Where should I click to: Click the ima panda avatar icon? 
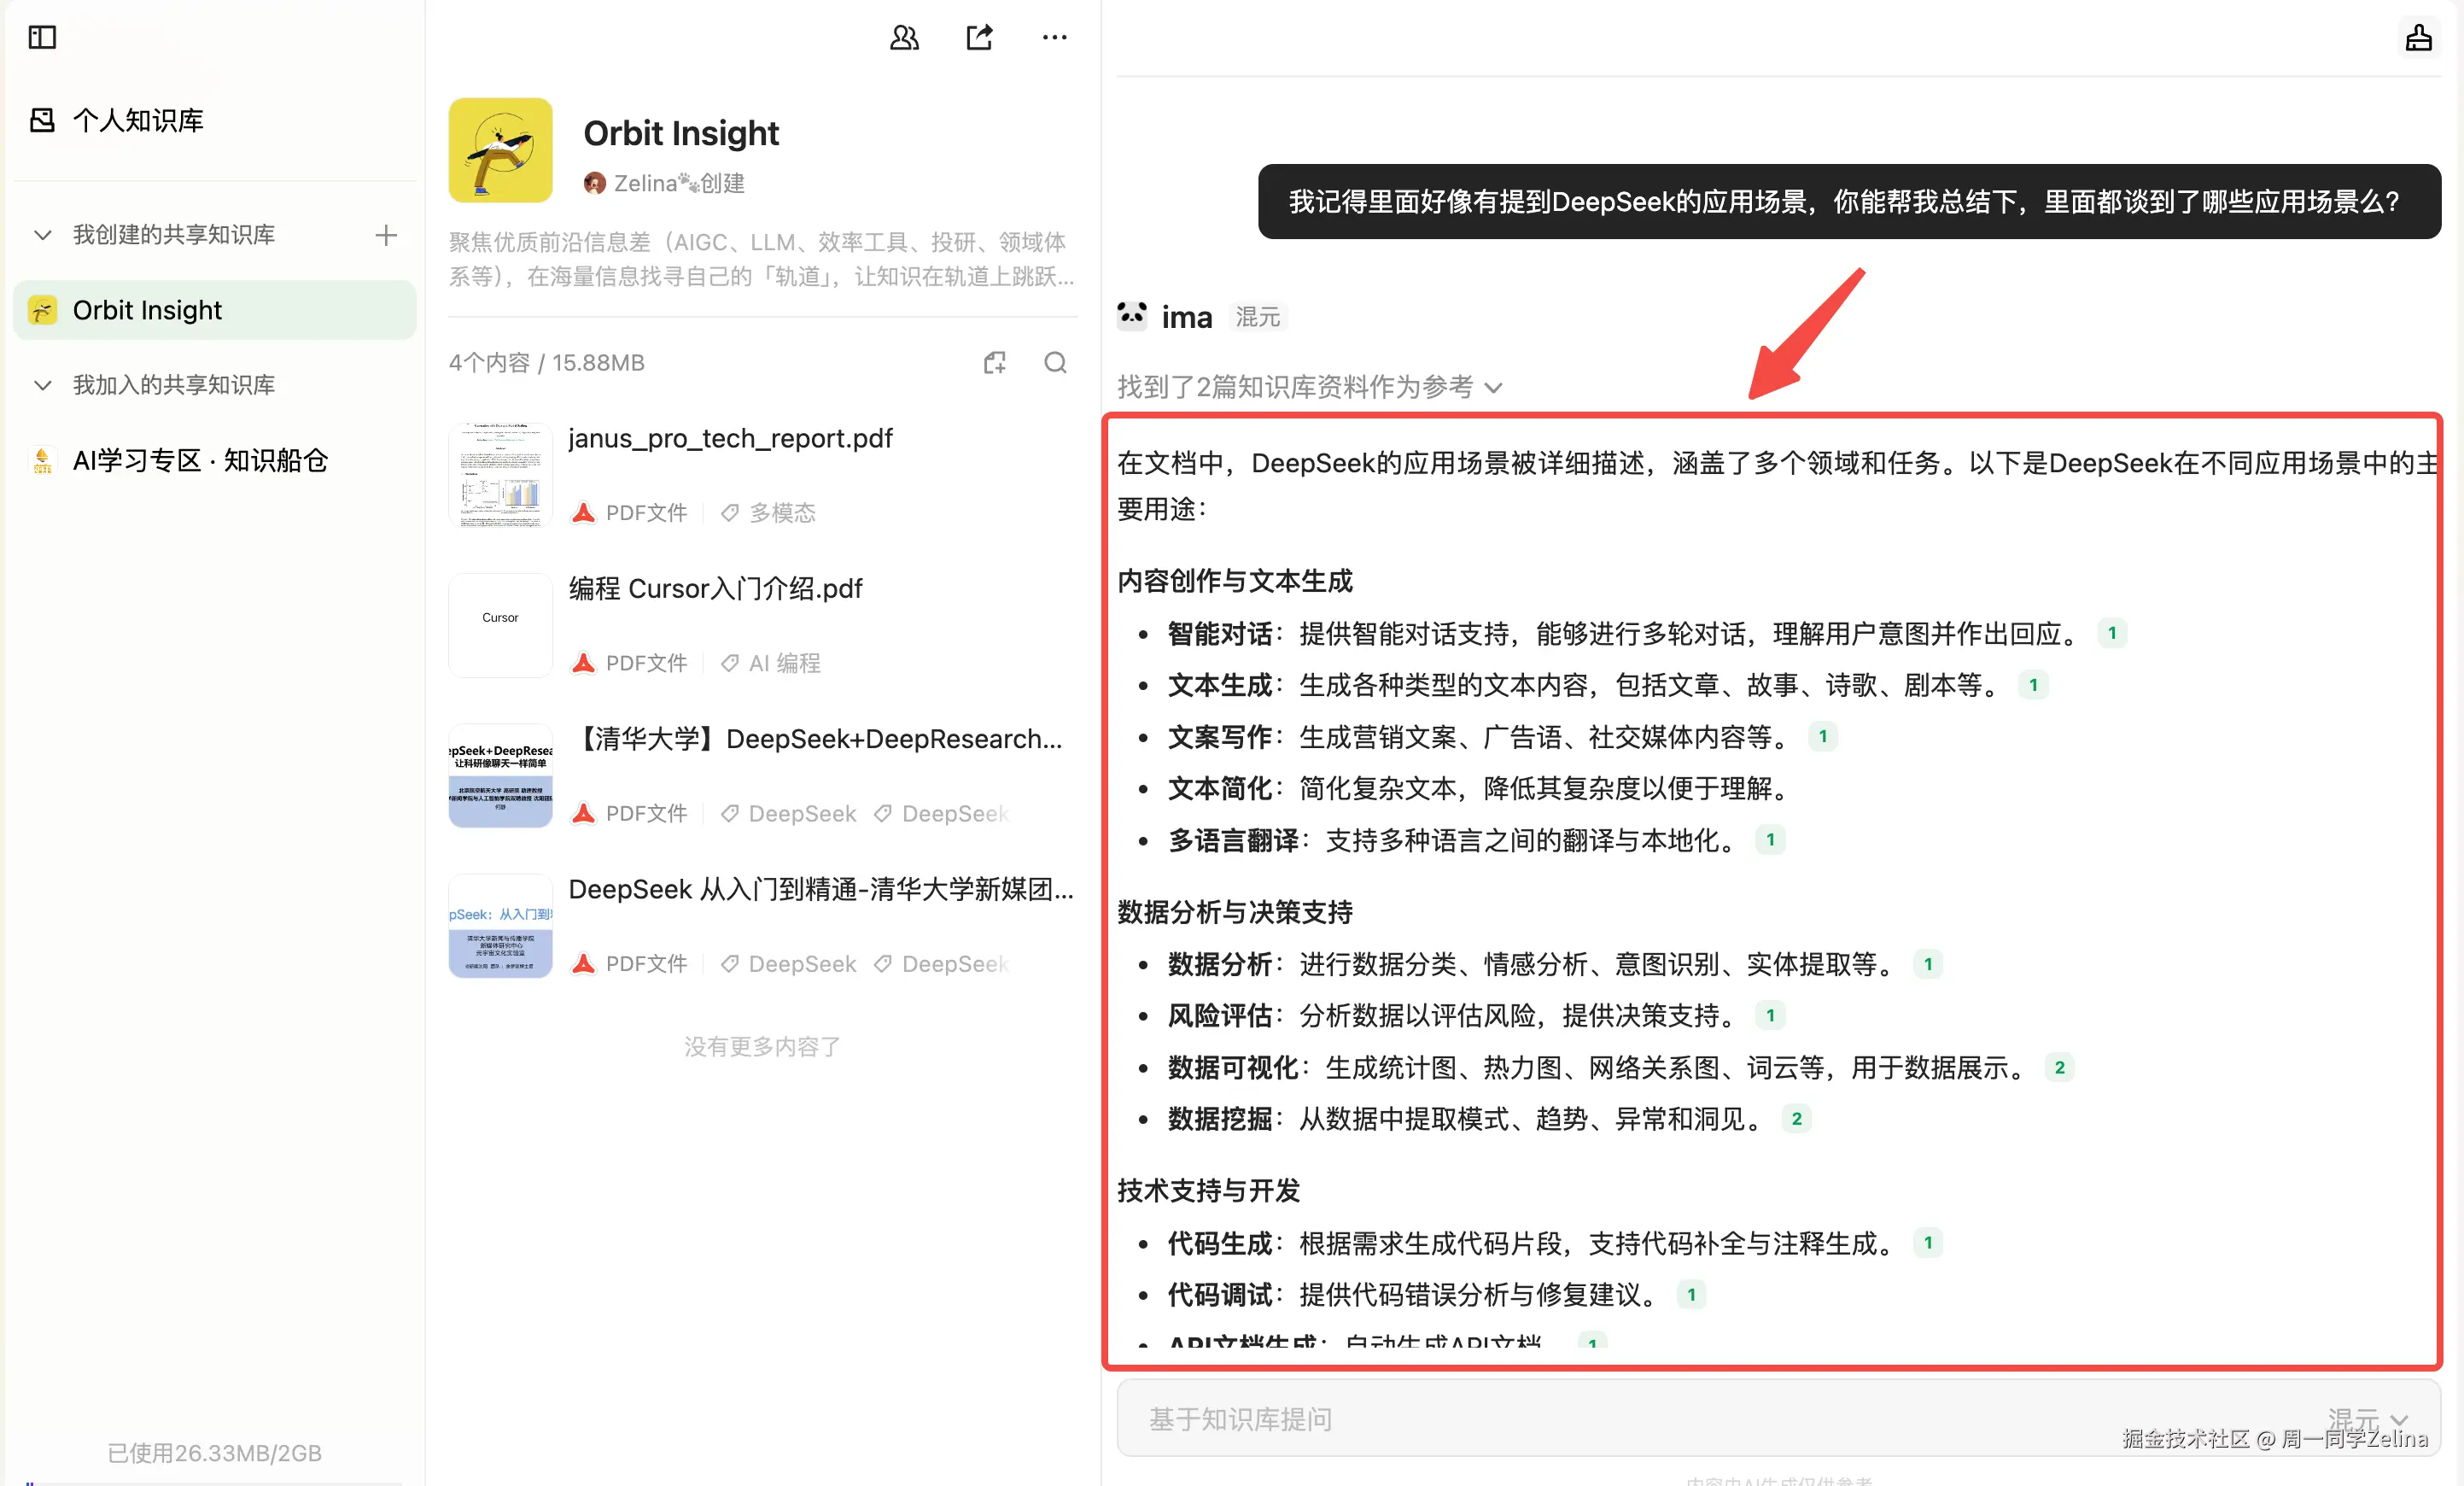tap(1131, 315)
